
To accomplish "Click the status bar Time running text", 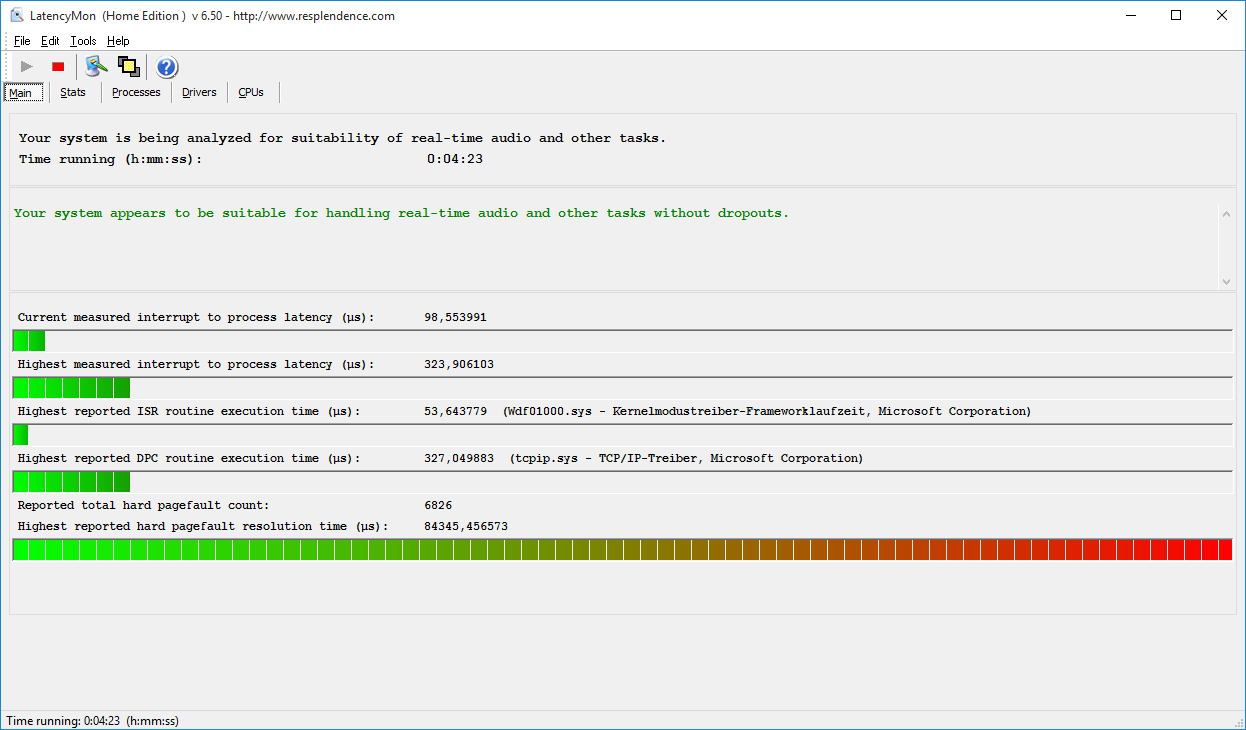I will point(93,720).
